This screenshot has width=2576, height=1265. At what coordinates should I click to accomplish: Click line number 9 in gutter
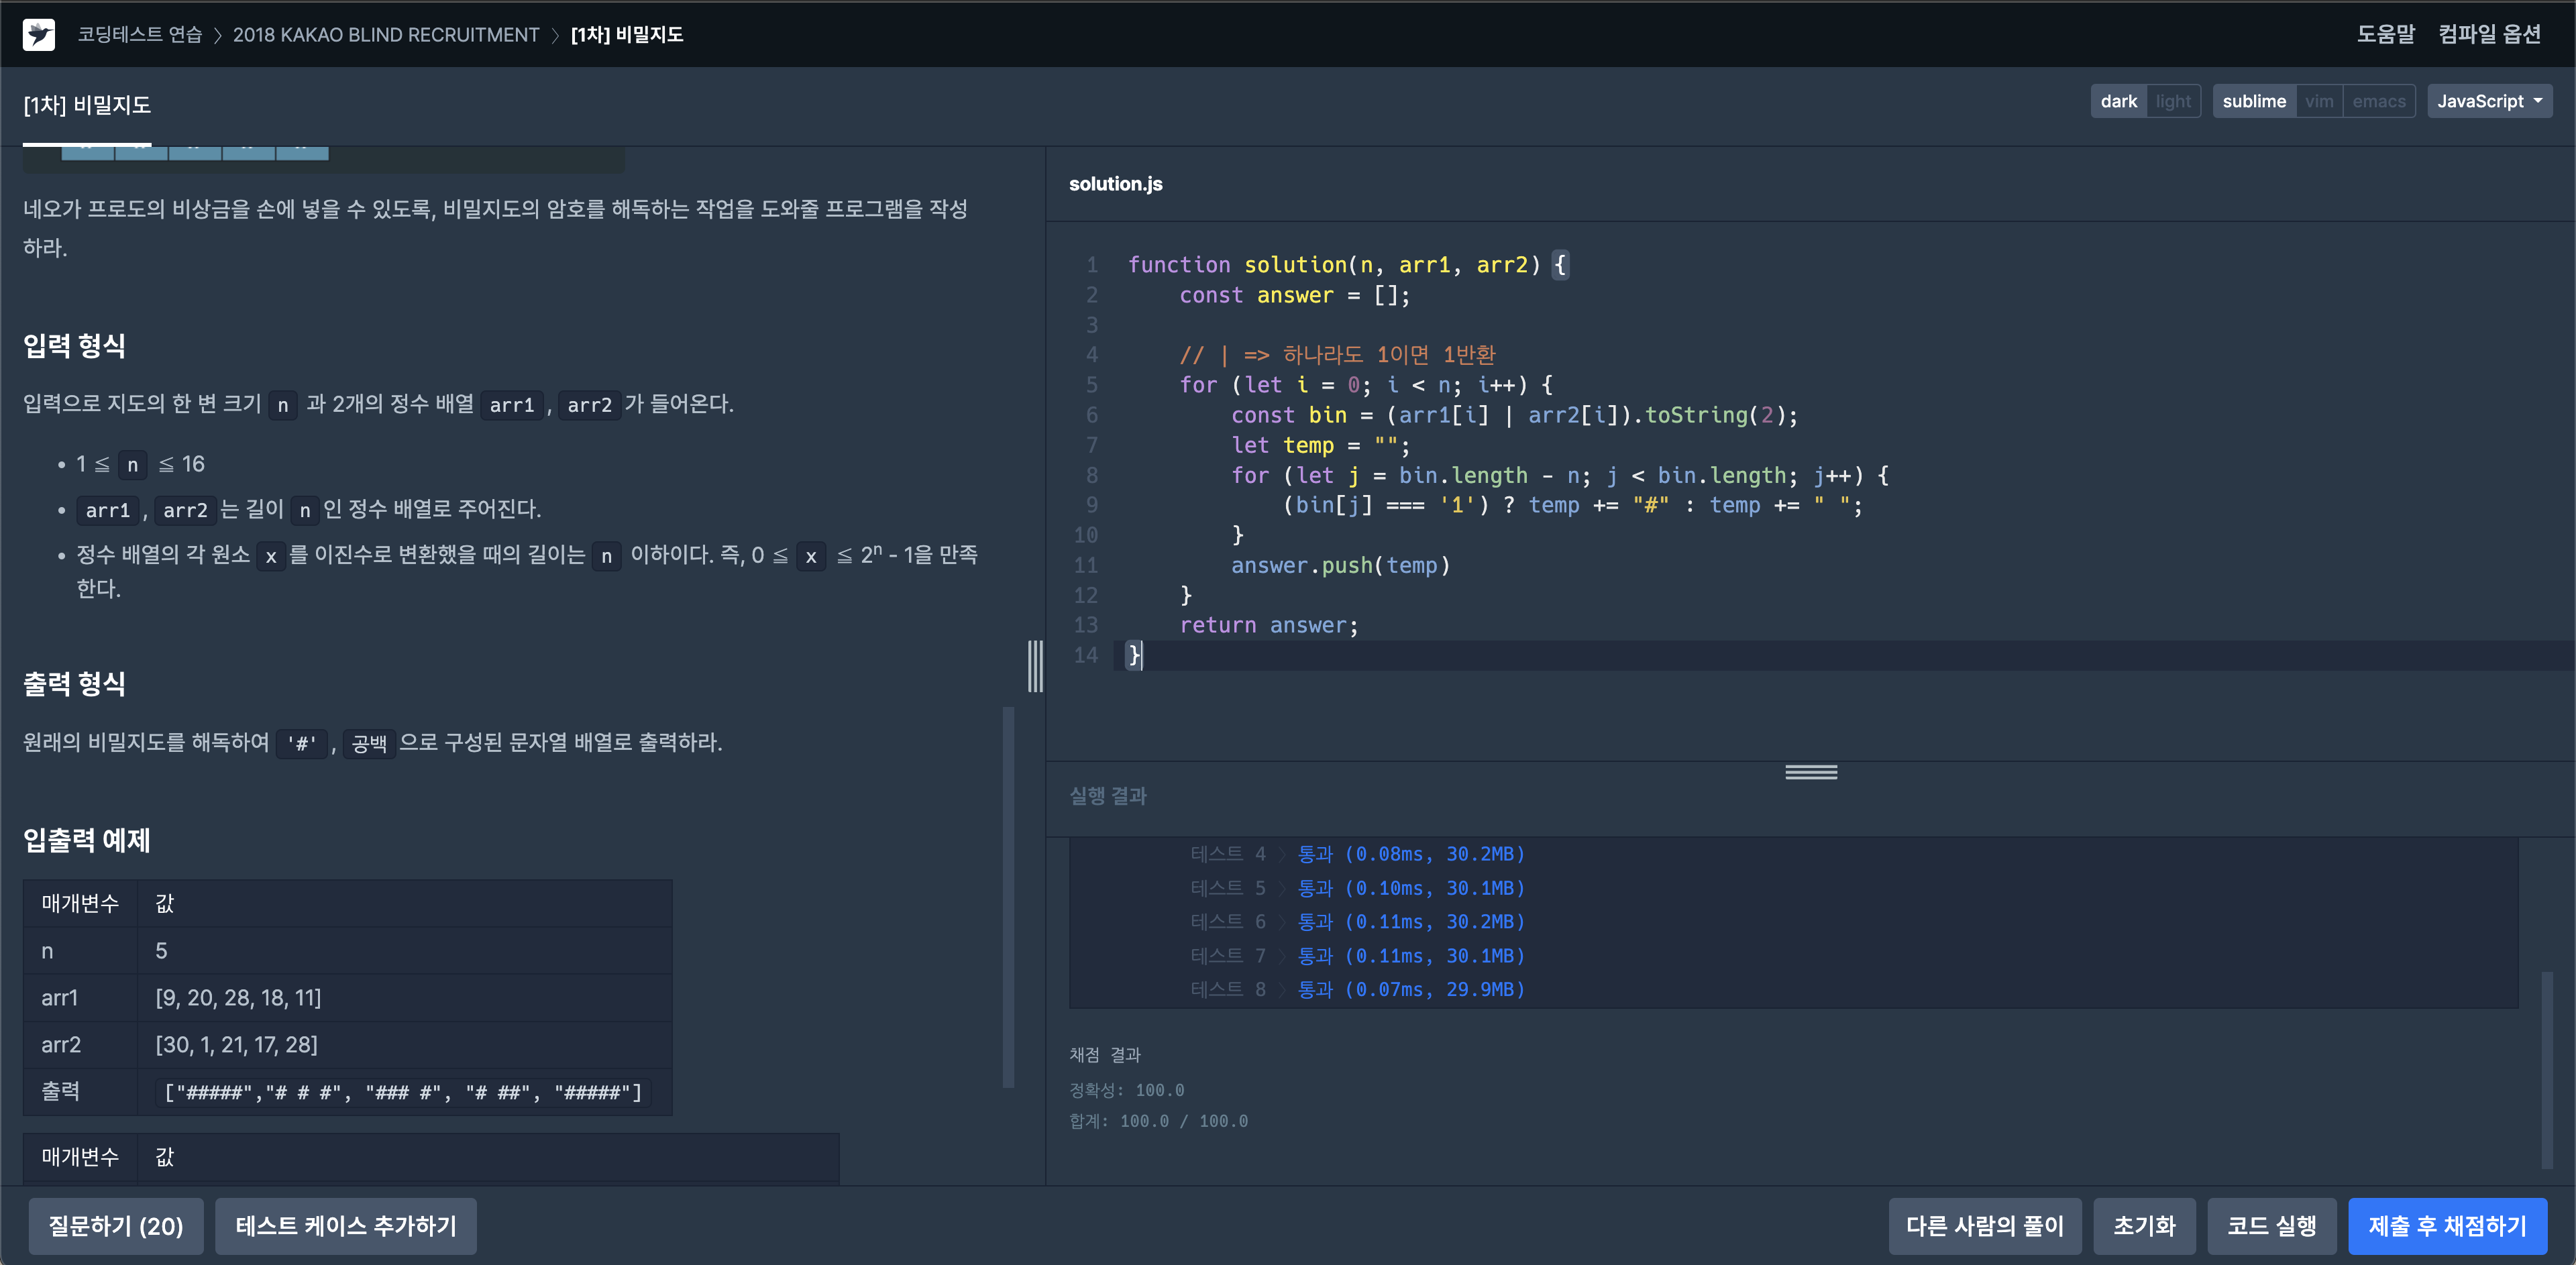click(1091, 505)
